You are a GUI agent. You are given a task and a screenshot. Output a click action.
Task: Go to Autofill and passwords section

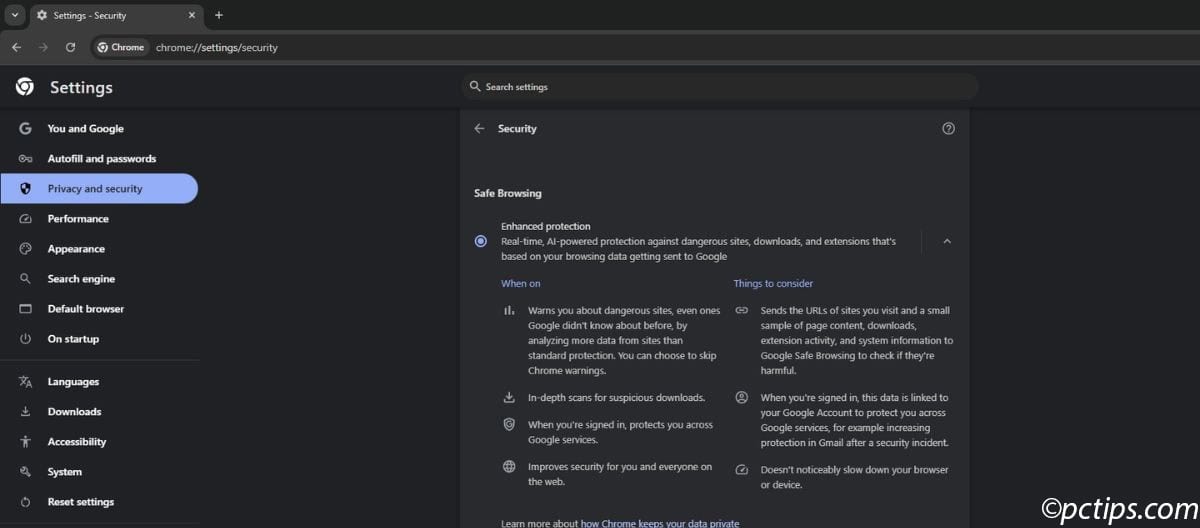(x=101, y=159)
